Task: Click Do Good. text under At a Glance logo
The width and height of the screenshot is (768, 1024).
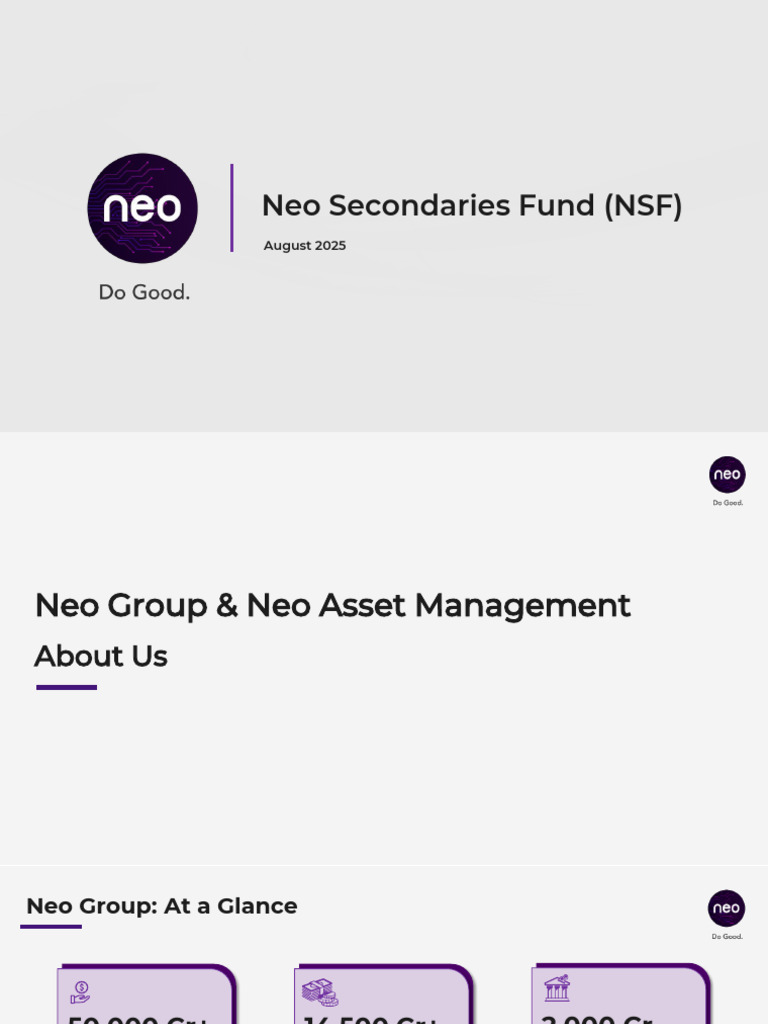Action: coord(726,937)
